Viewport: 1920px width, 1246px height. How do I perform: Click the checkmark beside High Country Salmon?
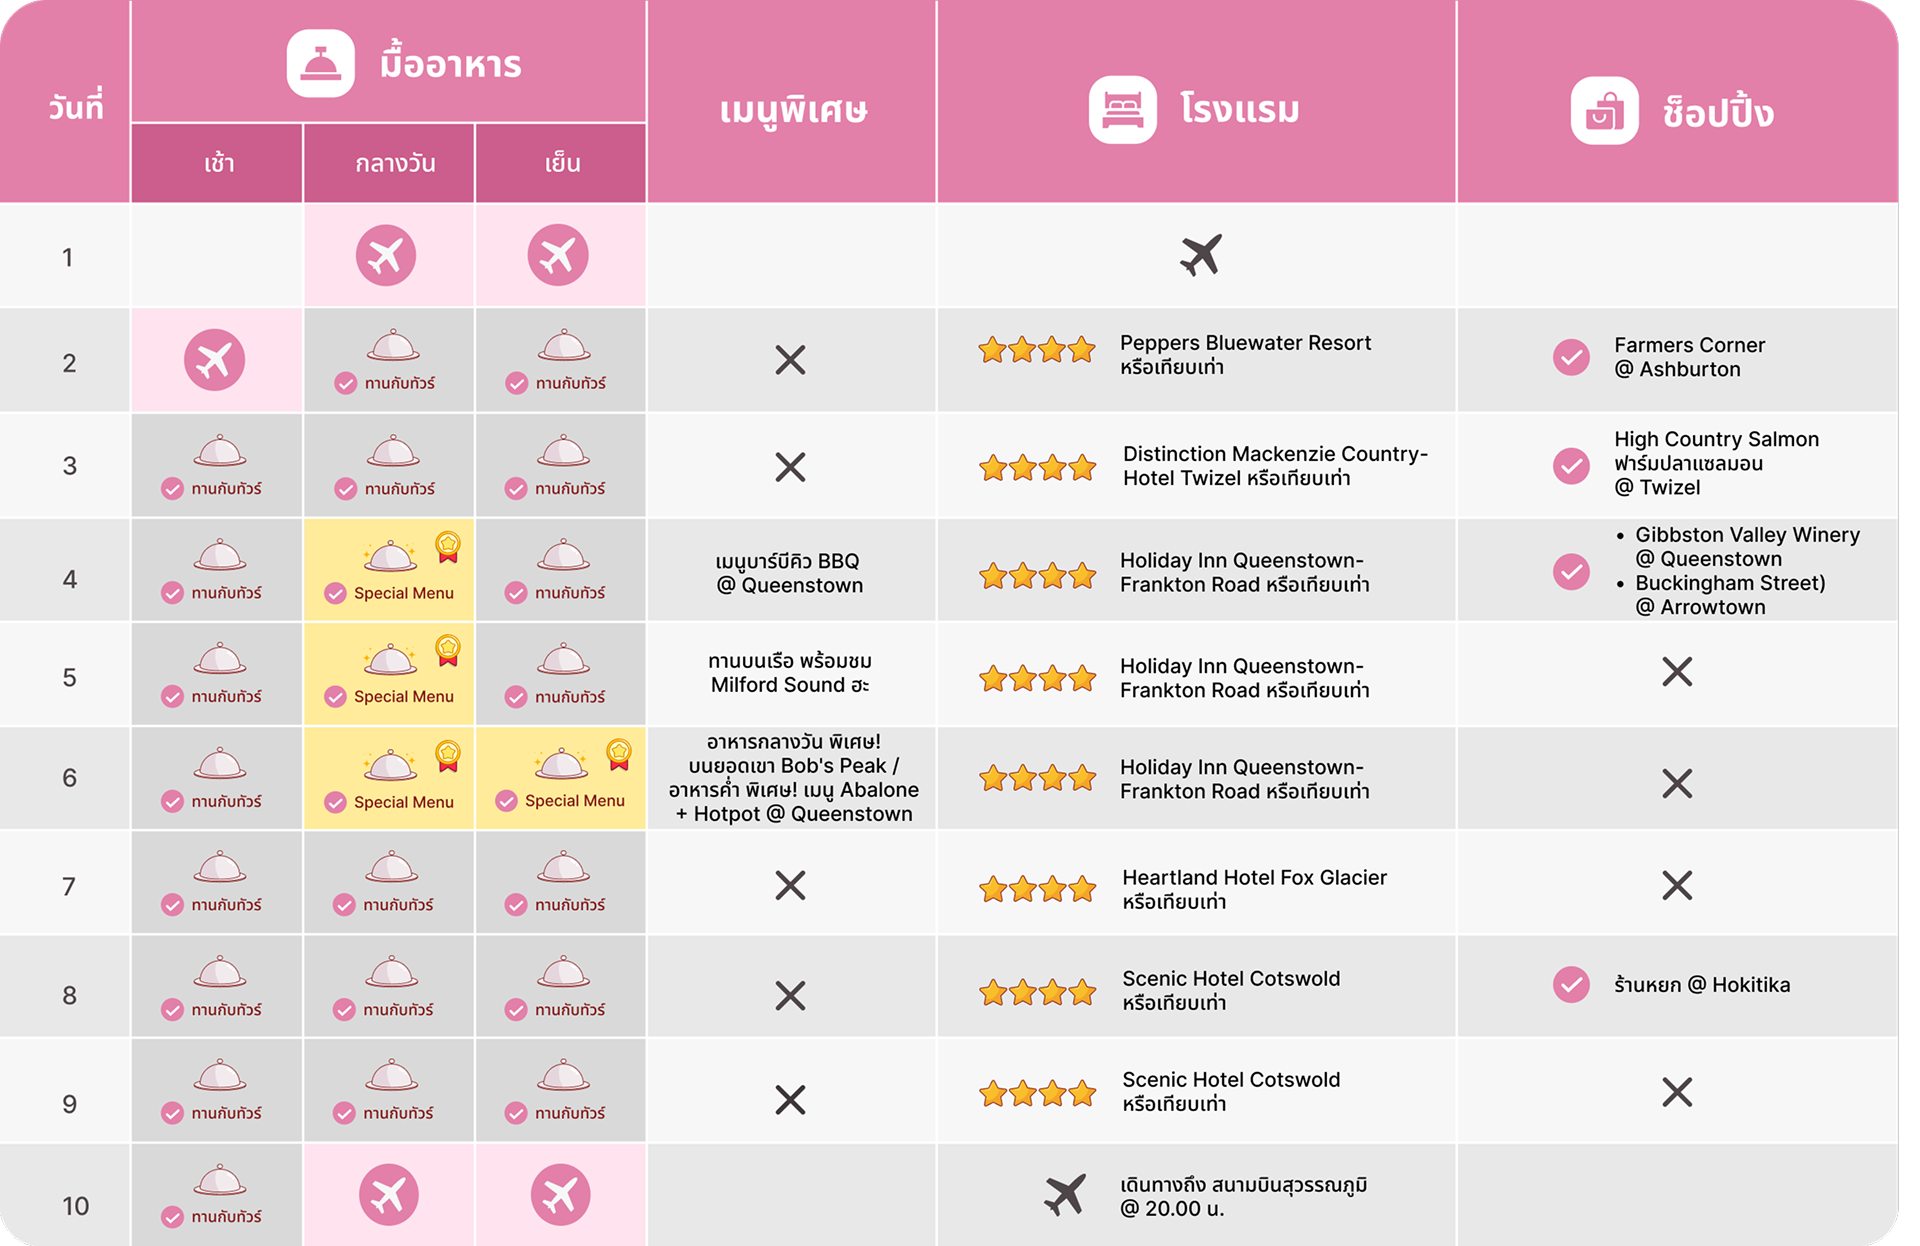[x=1571, y=465]
